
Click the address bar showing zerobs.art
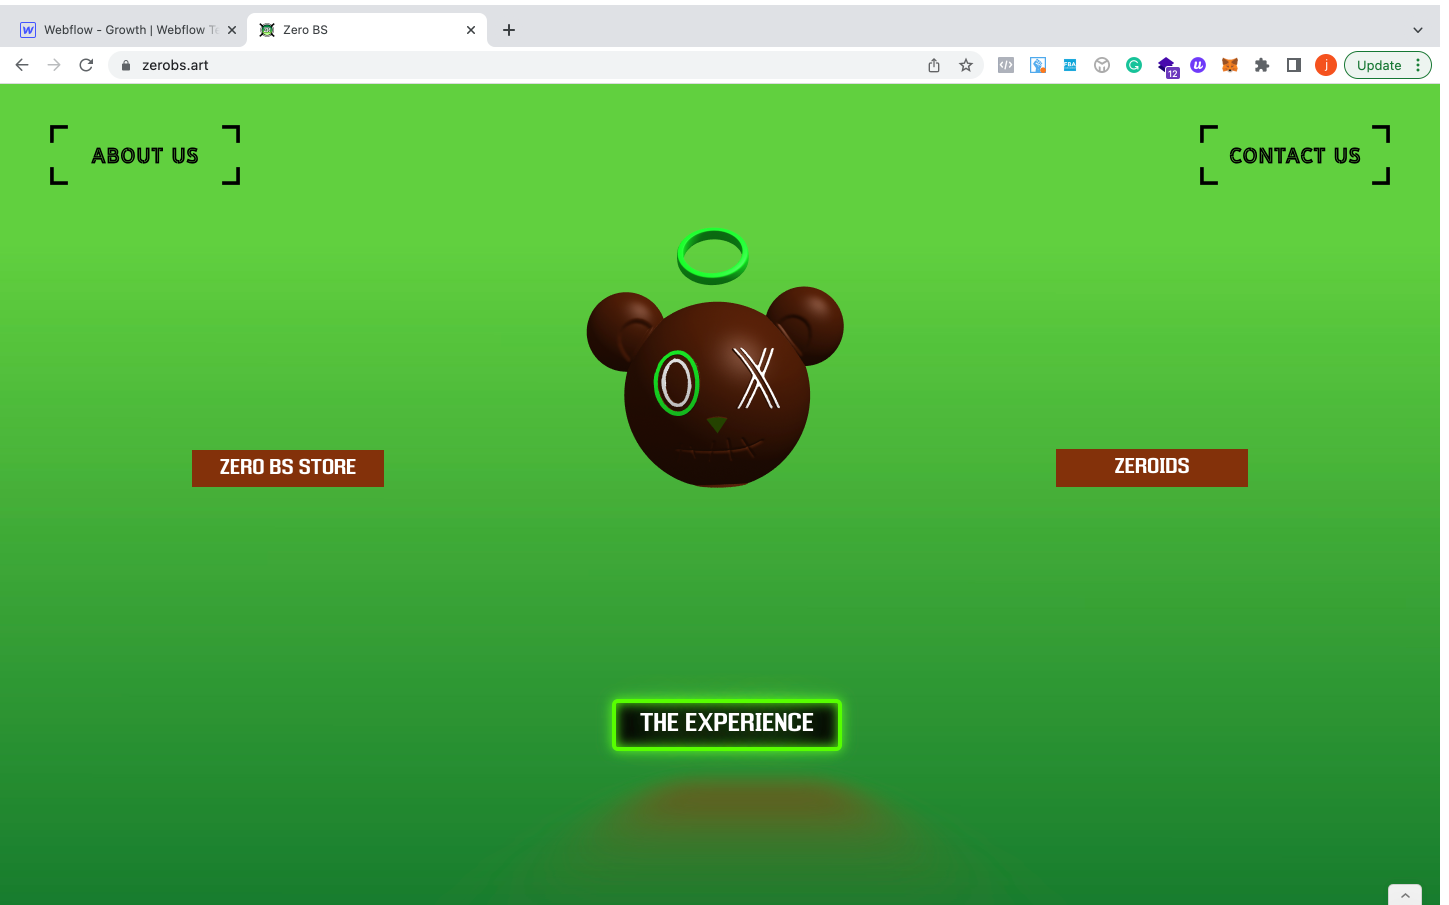click(x=500, y=65)
